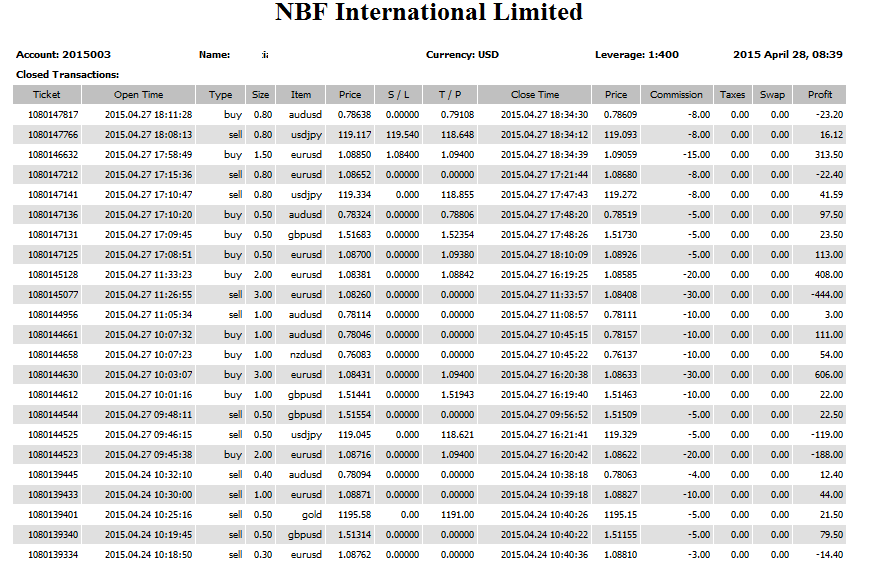
Task: Select the NBF International Limited title
Action: pyautogui.click(x=429, y=12)
